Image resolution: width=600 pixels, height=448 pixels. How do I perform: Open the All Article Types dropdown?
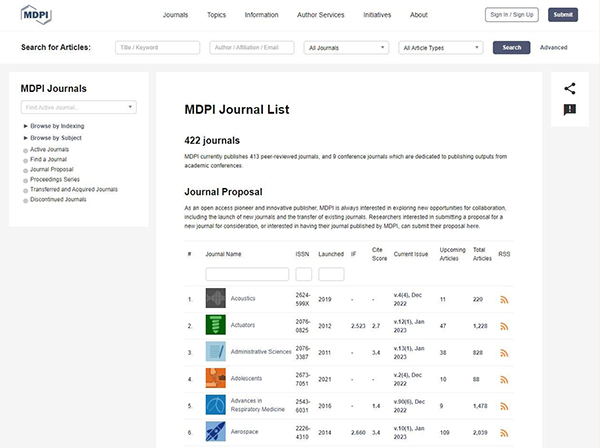tap(440, 48)
